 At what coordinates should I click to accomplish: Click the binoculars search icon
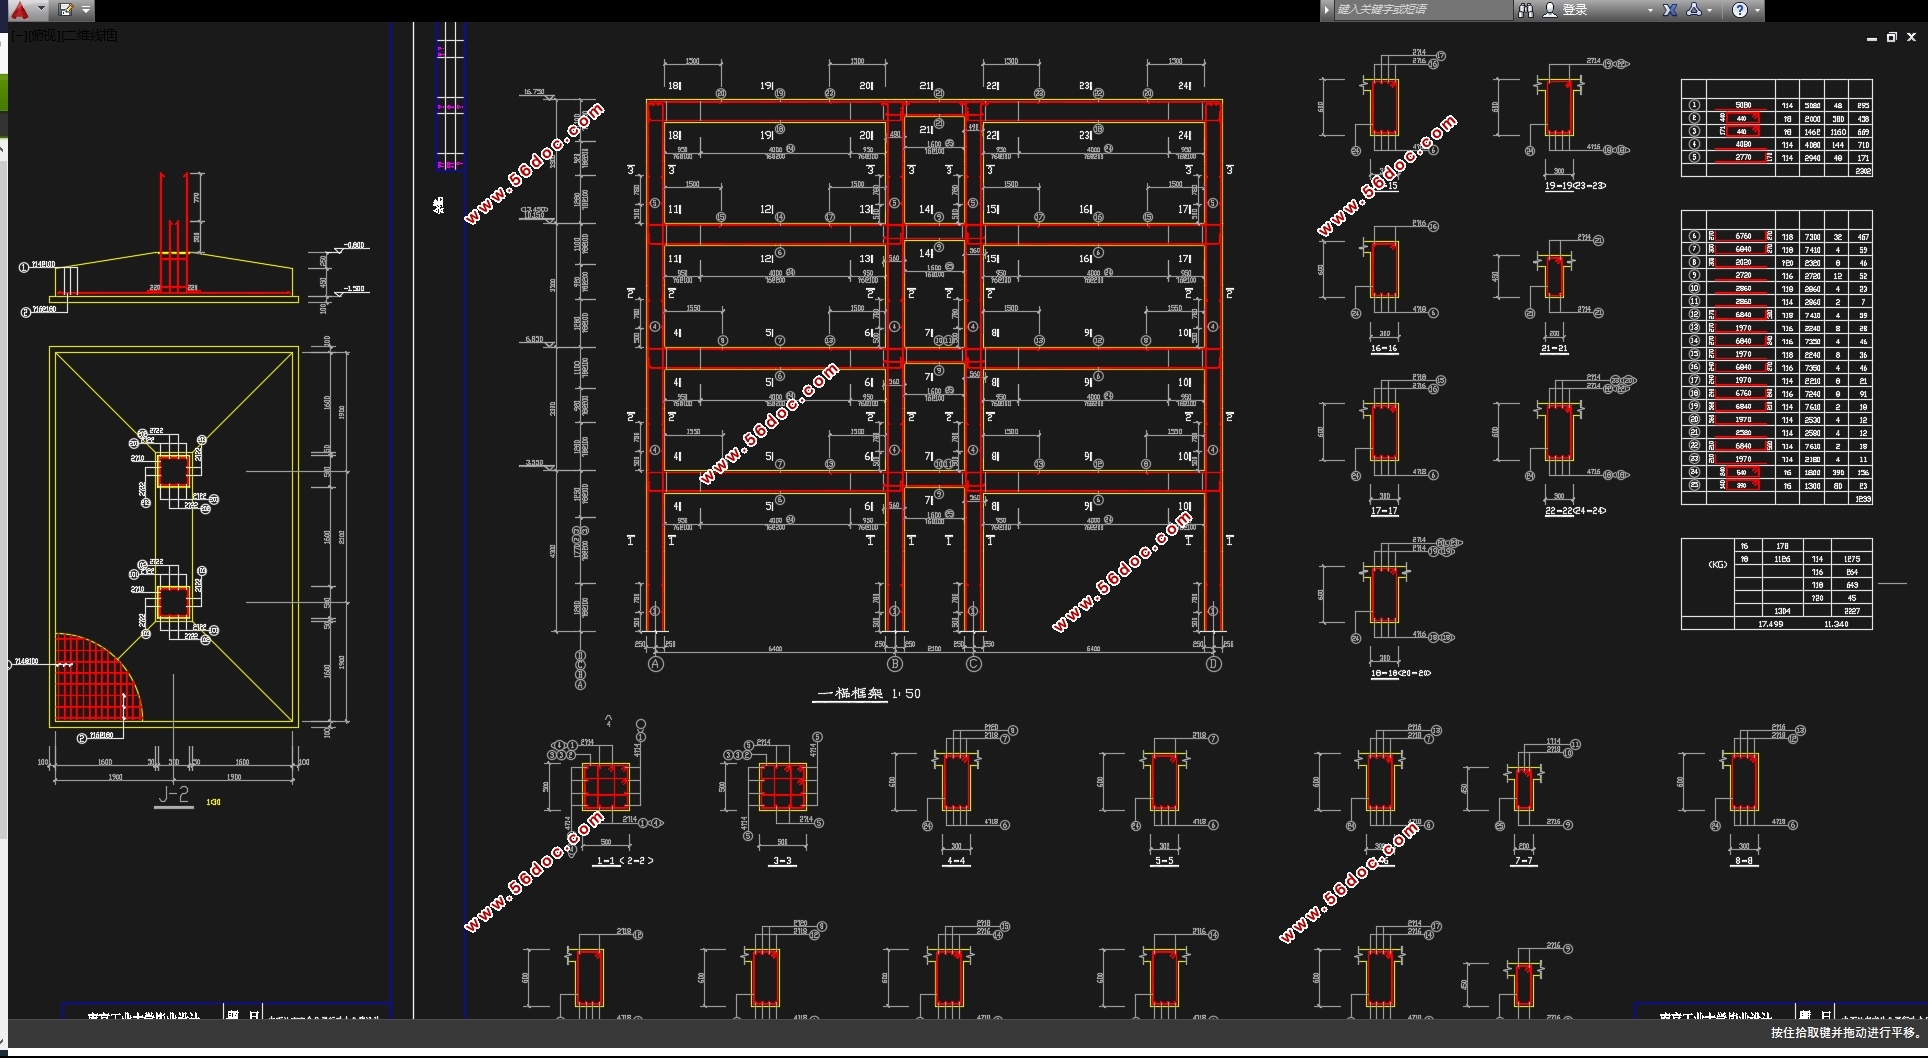pos(1526,10)
